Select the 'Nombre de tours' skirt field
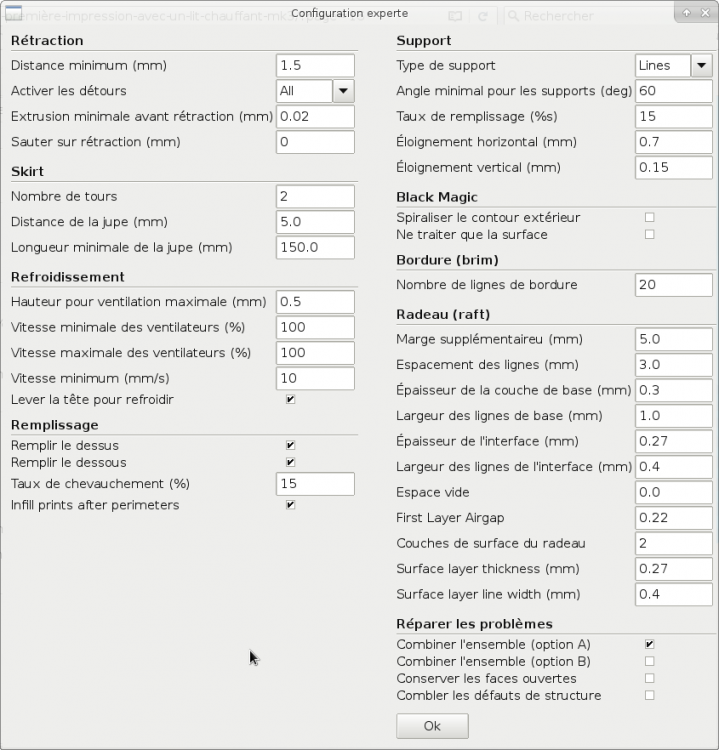This screenshot has width=719, height=750. [315, 197]
